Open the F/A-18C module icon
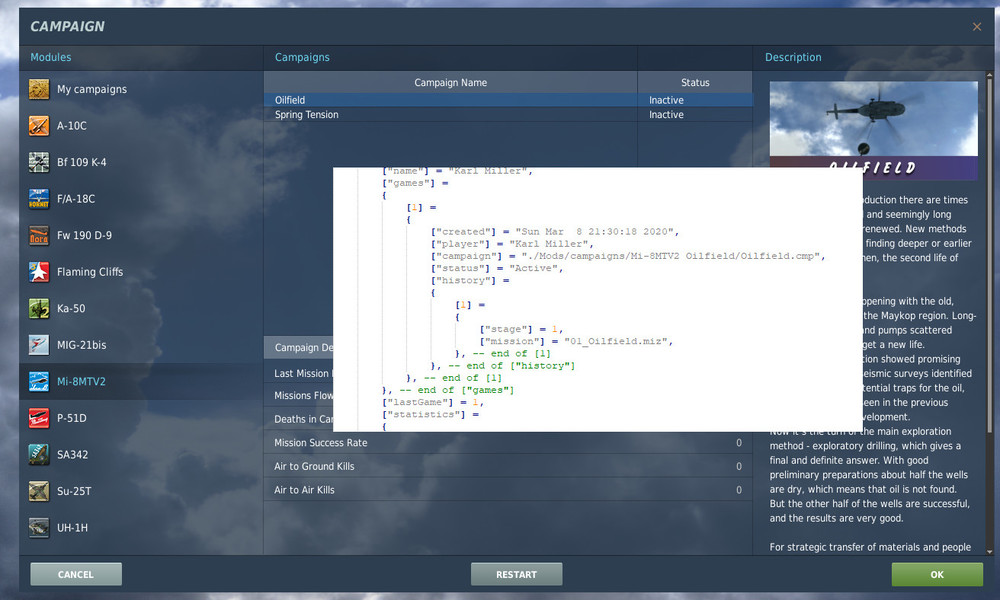The height and width of the screenshot is (600, 1000). (x=39, y=199)
